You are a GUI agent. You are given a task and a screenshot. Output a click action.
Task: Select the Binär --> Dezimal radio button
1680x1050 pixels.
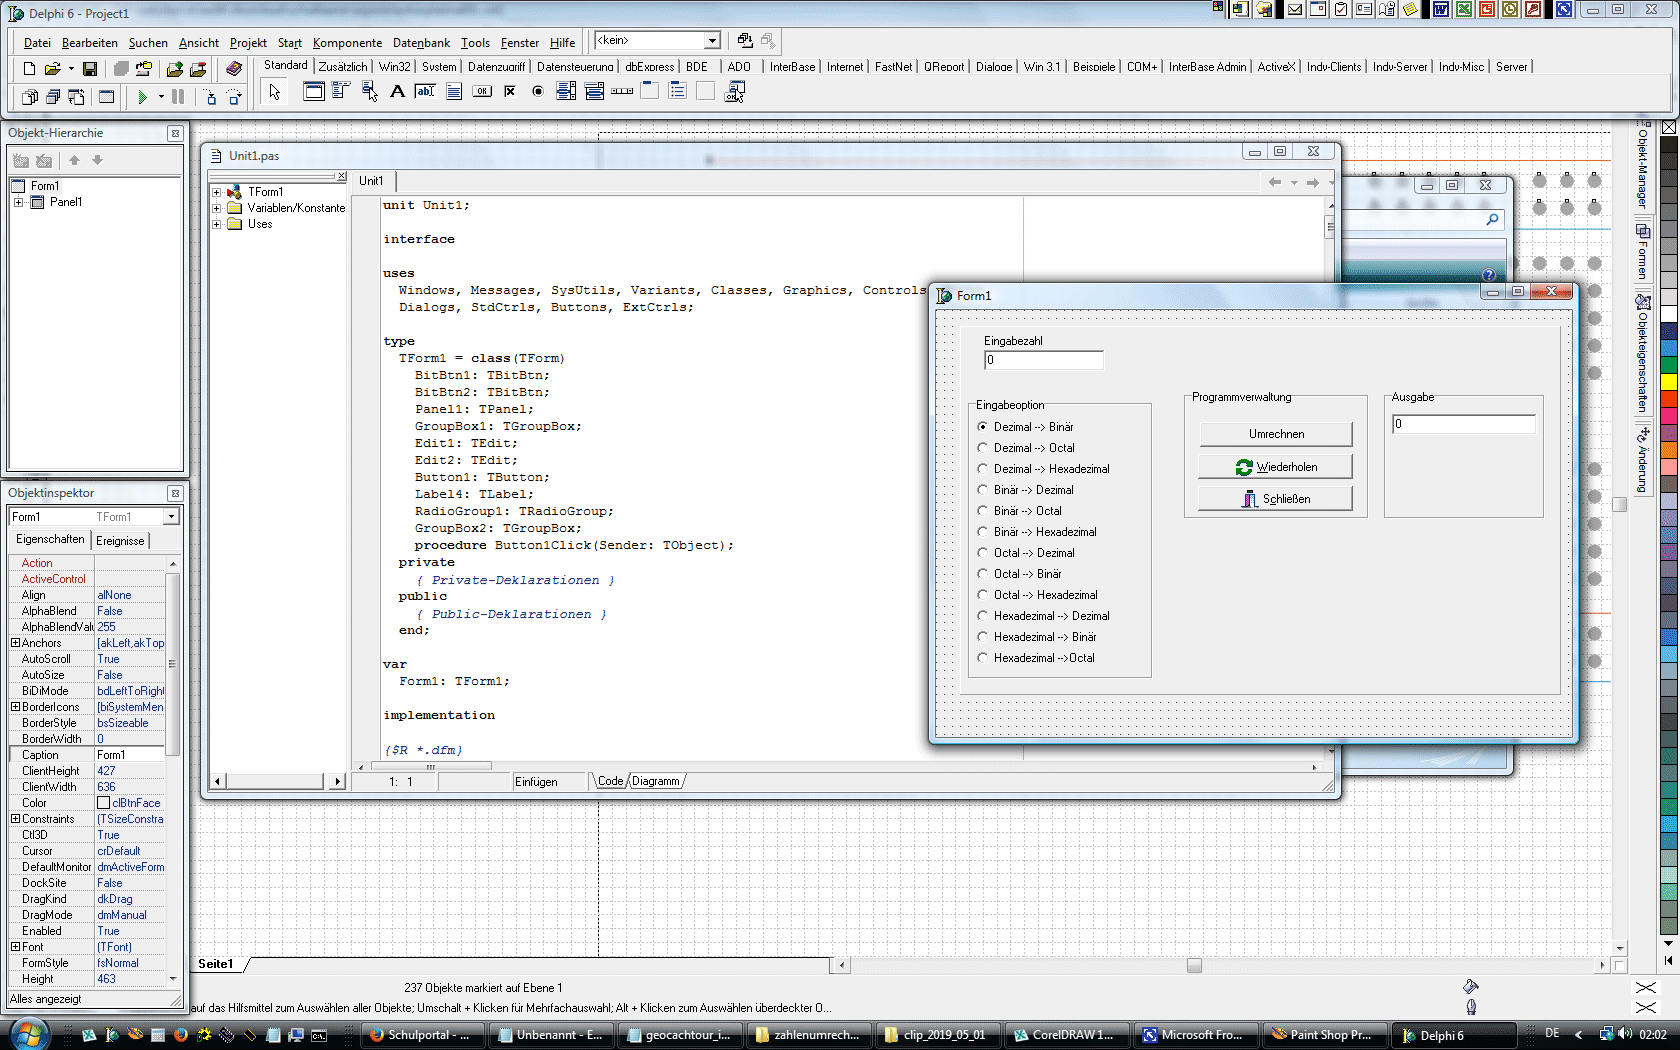pyautogui.click(x=1026, y=490)
